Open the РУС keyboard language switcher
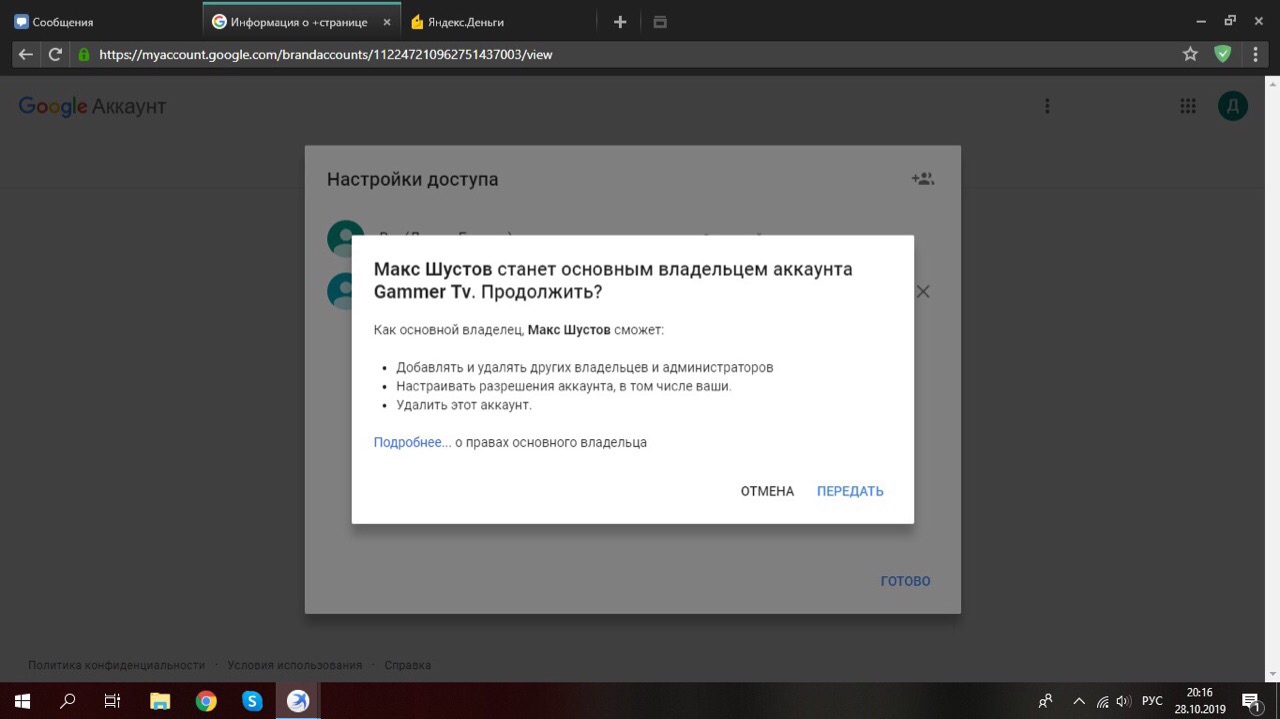This screenshot has height=719, width=1280. point(1152,701)
